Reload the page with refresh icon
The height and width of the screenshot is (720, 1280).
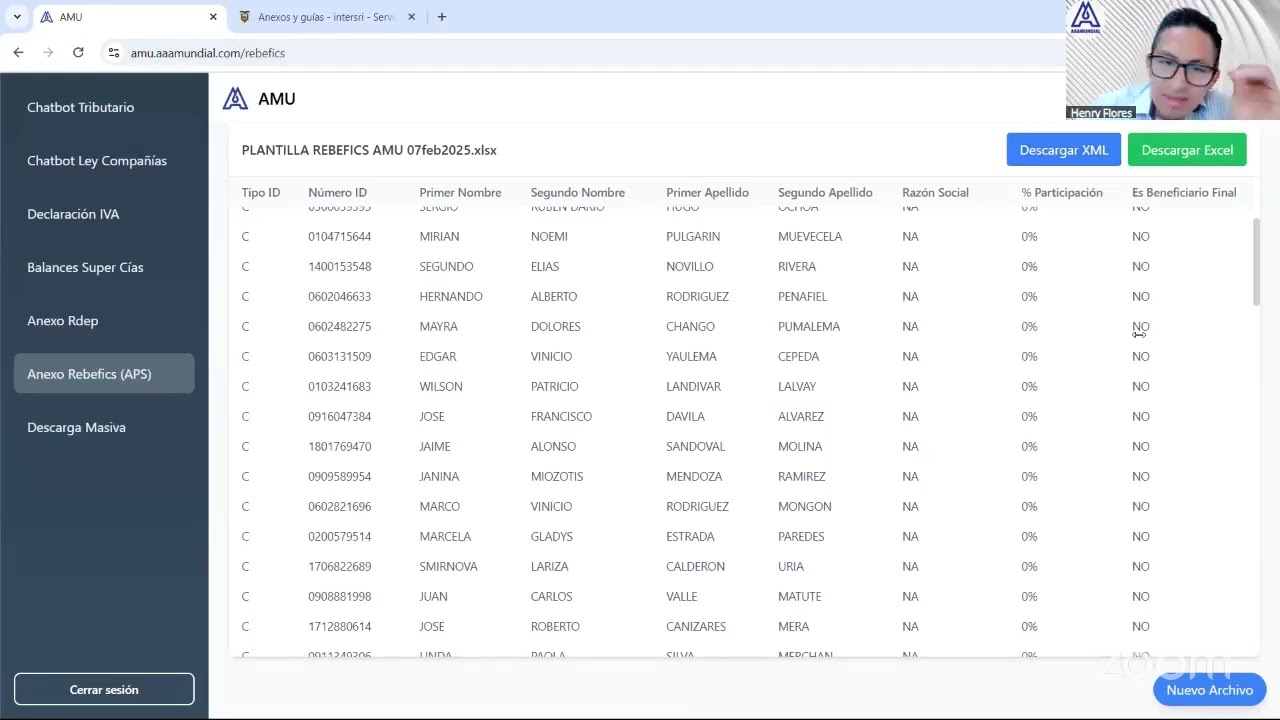point(78,52)
